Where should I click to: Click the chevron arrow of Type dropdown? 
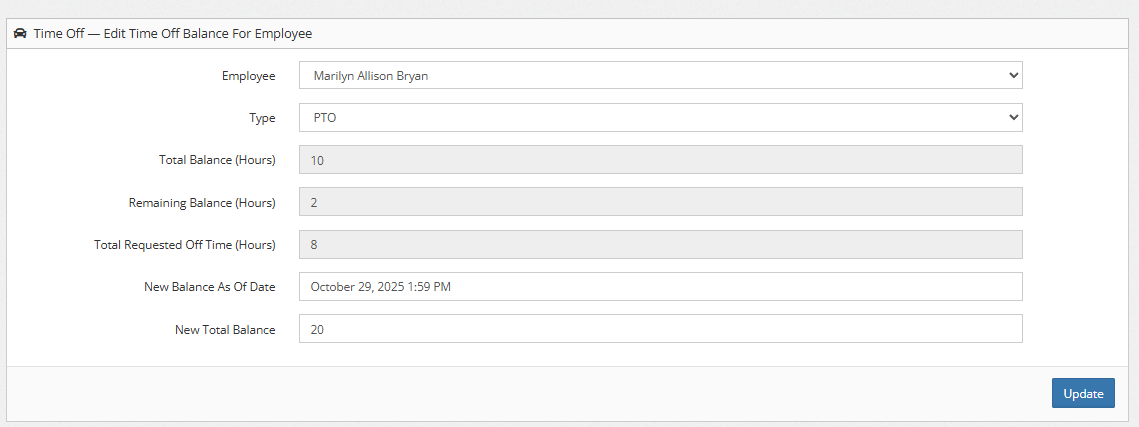[x=1013, y=118]
